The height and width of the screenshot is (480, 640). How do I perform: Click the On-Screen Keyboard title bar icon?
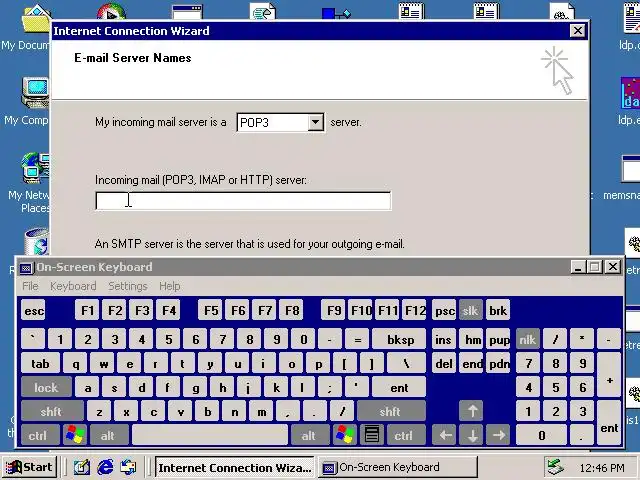[26, 268]
